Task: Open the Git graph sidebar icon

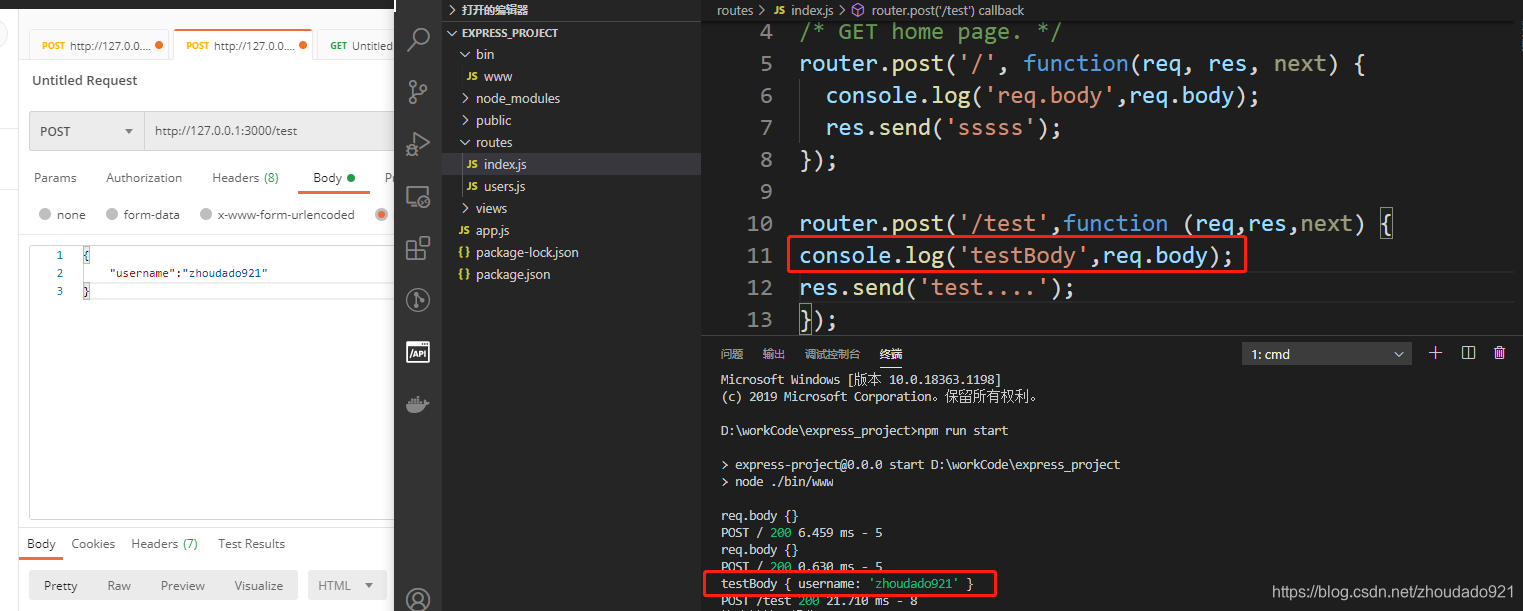Action: [x=418, y=299]
